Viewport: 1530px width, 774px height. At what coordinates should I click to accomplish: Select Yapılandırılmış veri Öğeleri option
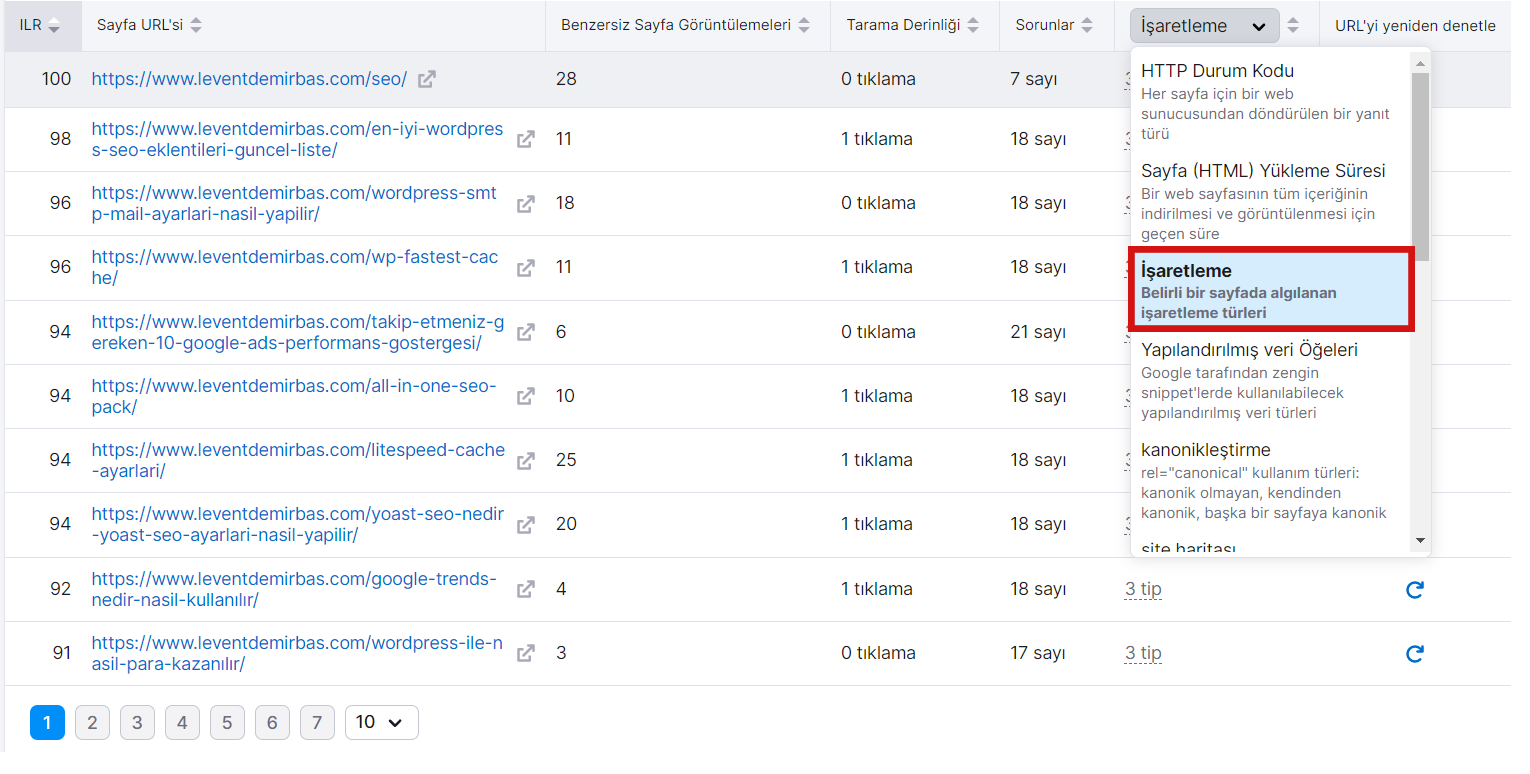click(x=1271, y=380)
